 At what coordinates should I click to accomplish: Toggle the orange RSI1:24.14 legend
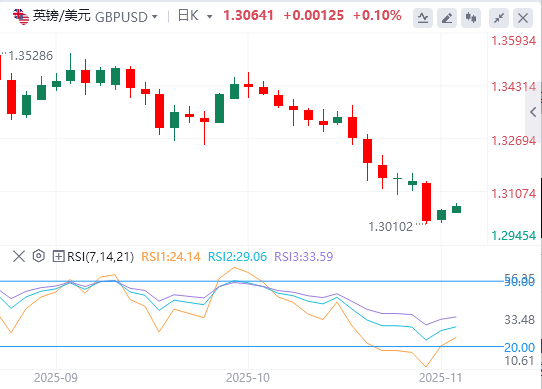pyautogui.click(x=171, y=257)
